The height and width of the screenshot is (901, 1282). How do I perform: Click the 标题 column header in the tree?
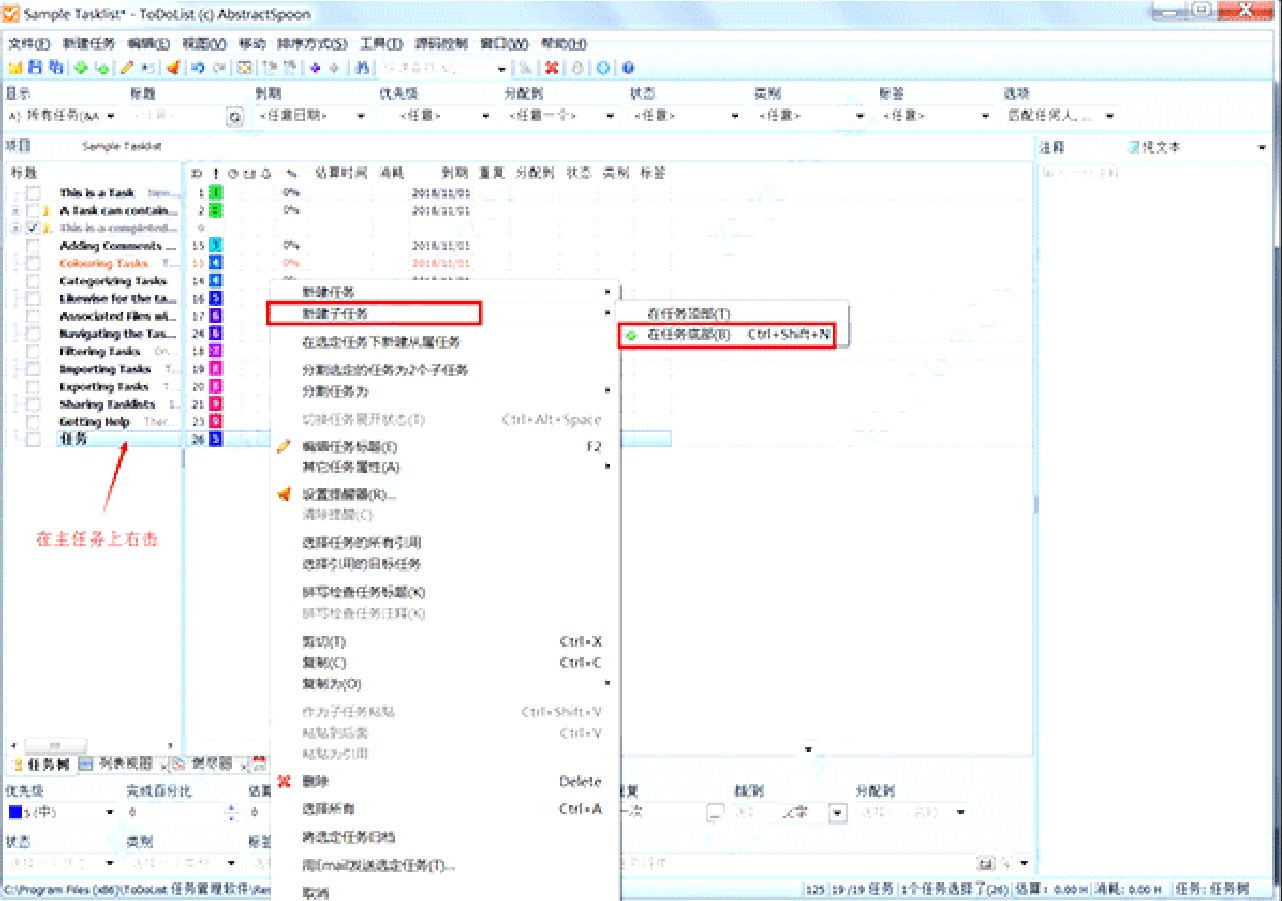point(23,172)
